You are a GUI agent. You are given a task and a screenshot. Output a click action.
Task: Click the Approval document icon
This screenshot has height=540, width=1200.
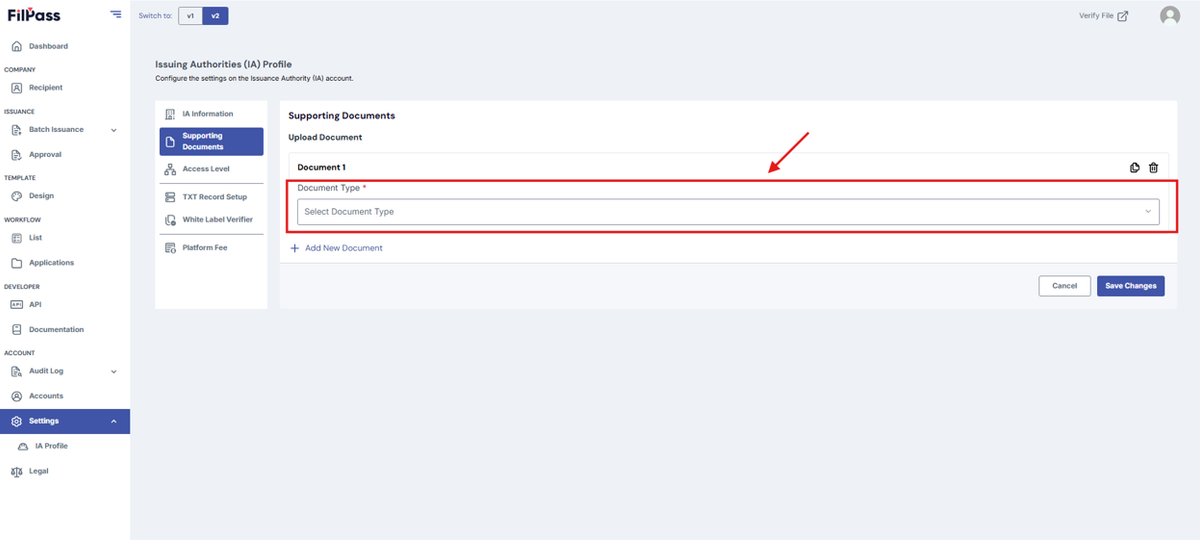[x=17, y=155]
